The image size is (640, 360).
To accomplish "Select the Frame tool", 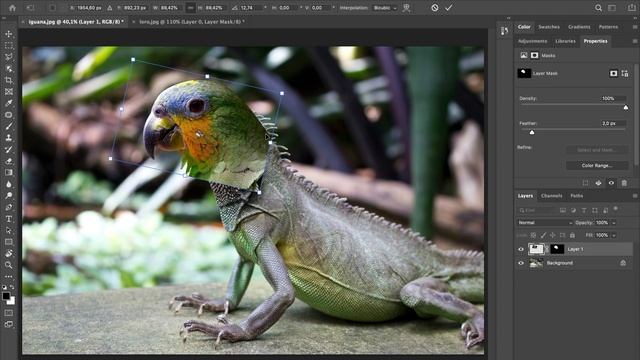I will (x=9, y=91).
